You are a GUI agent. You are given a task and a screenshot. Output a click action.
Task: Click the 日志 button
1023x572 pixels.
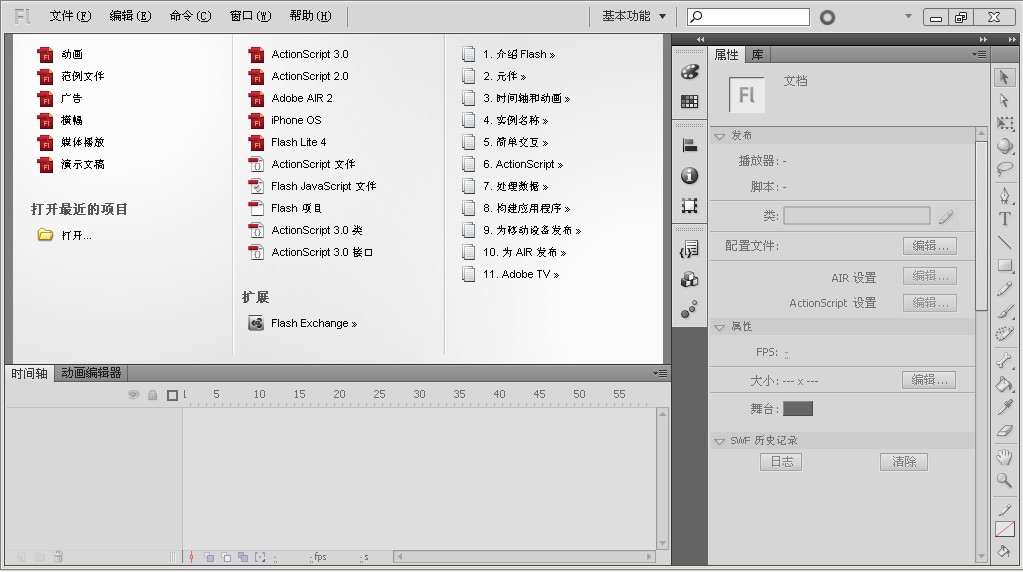782,462
